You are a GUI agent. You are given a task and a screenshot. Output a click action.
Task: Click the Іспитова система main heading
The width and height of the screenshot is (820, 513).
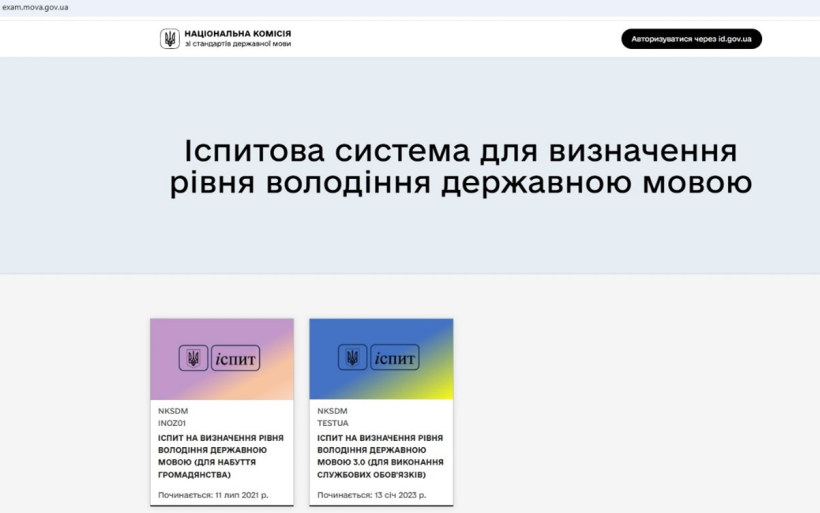(x=461, y=166)
